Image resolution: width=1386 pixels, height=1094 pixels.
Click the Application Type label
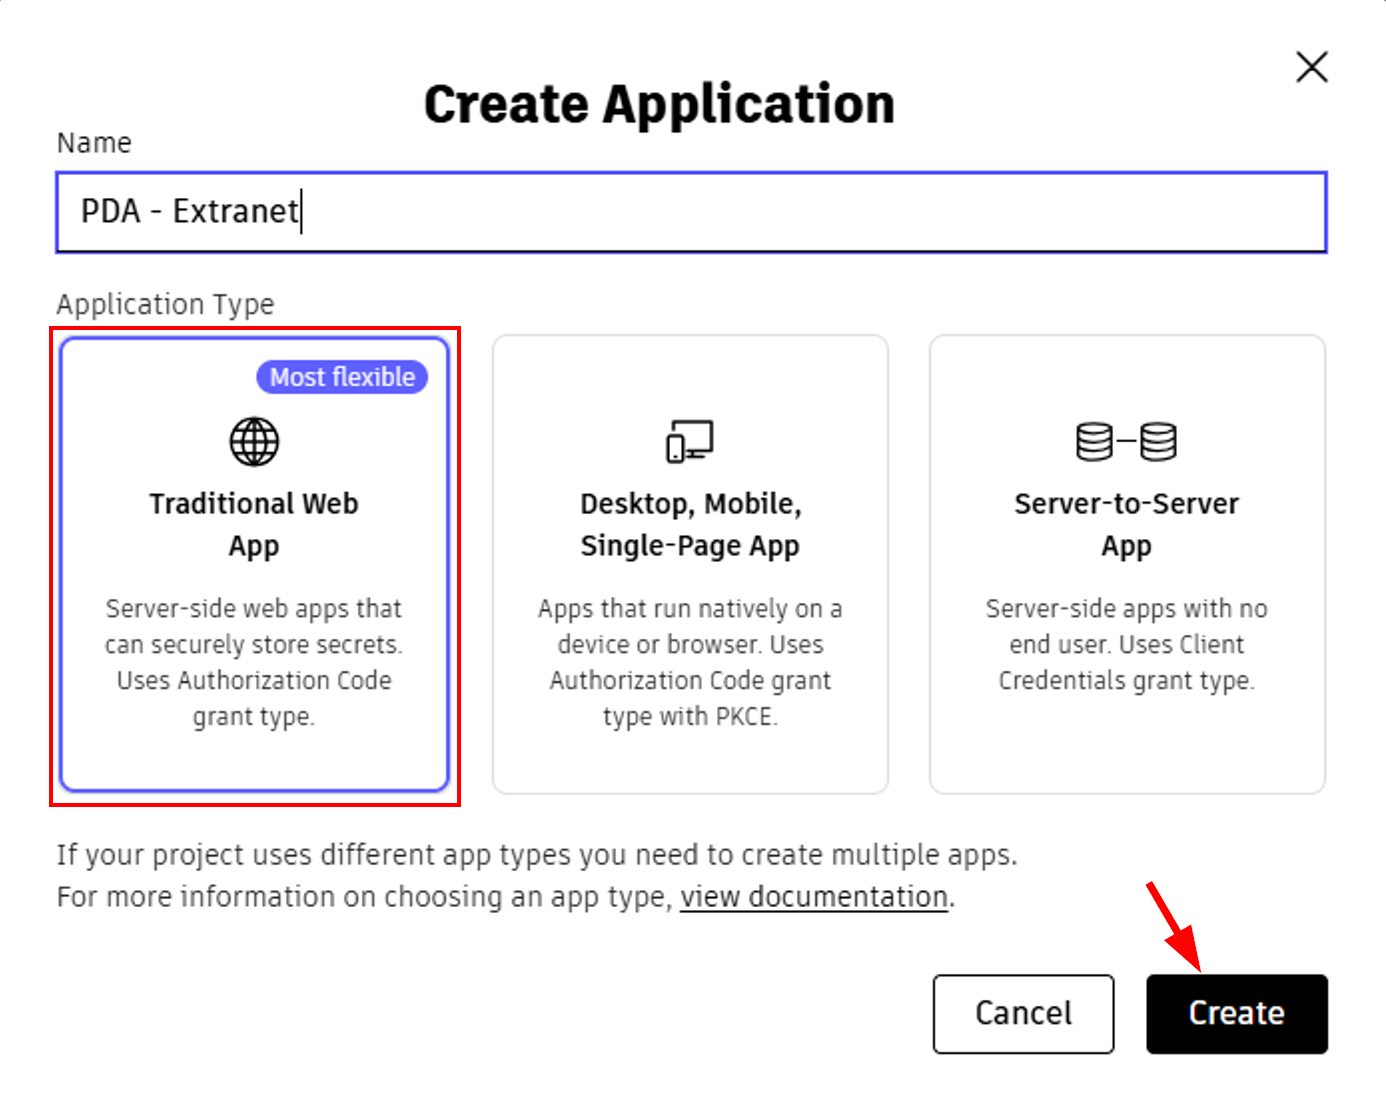click(x=165, y=304)
